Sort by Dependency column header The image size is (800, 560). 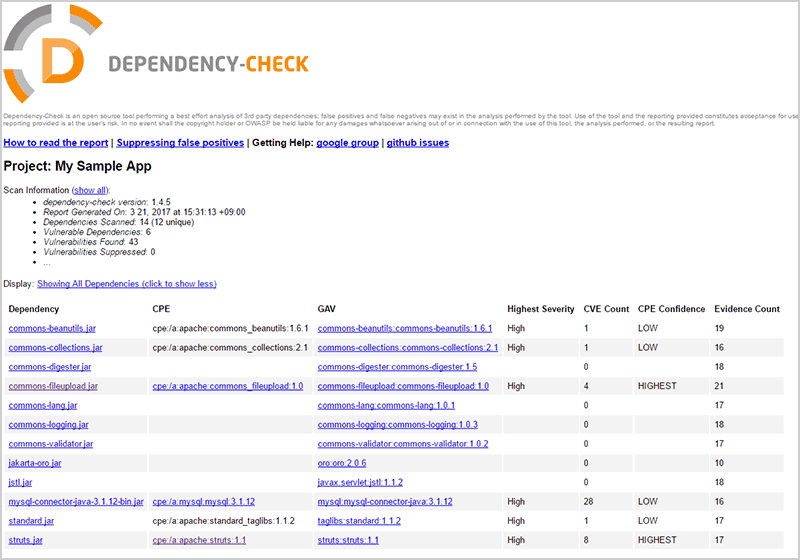34,309
